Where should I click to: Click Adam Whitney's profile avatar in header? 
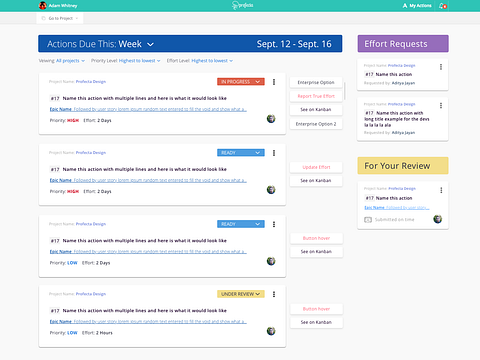coord(43,5)
